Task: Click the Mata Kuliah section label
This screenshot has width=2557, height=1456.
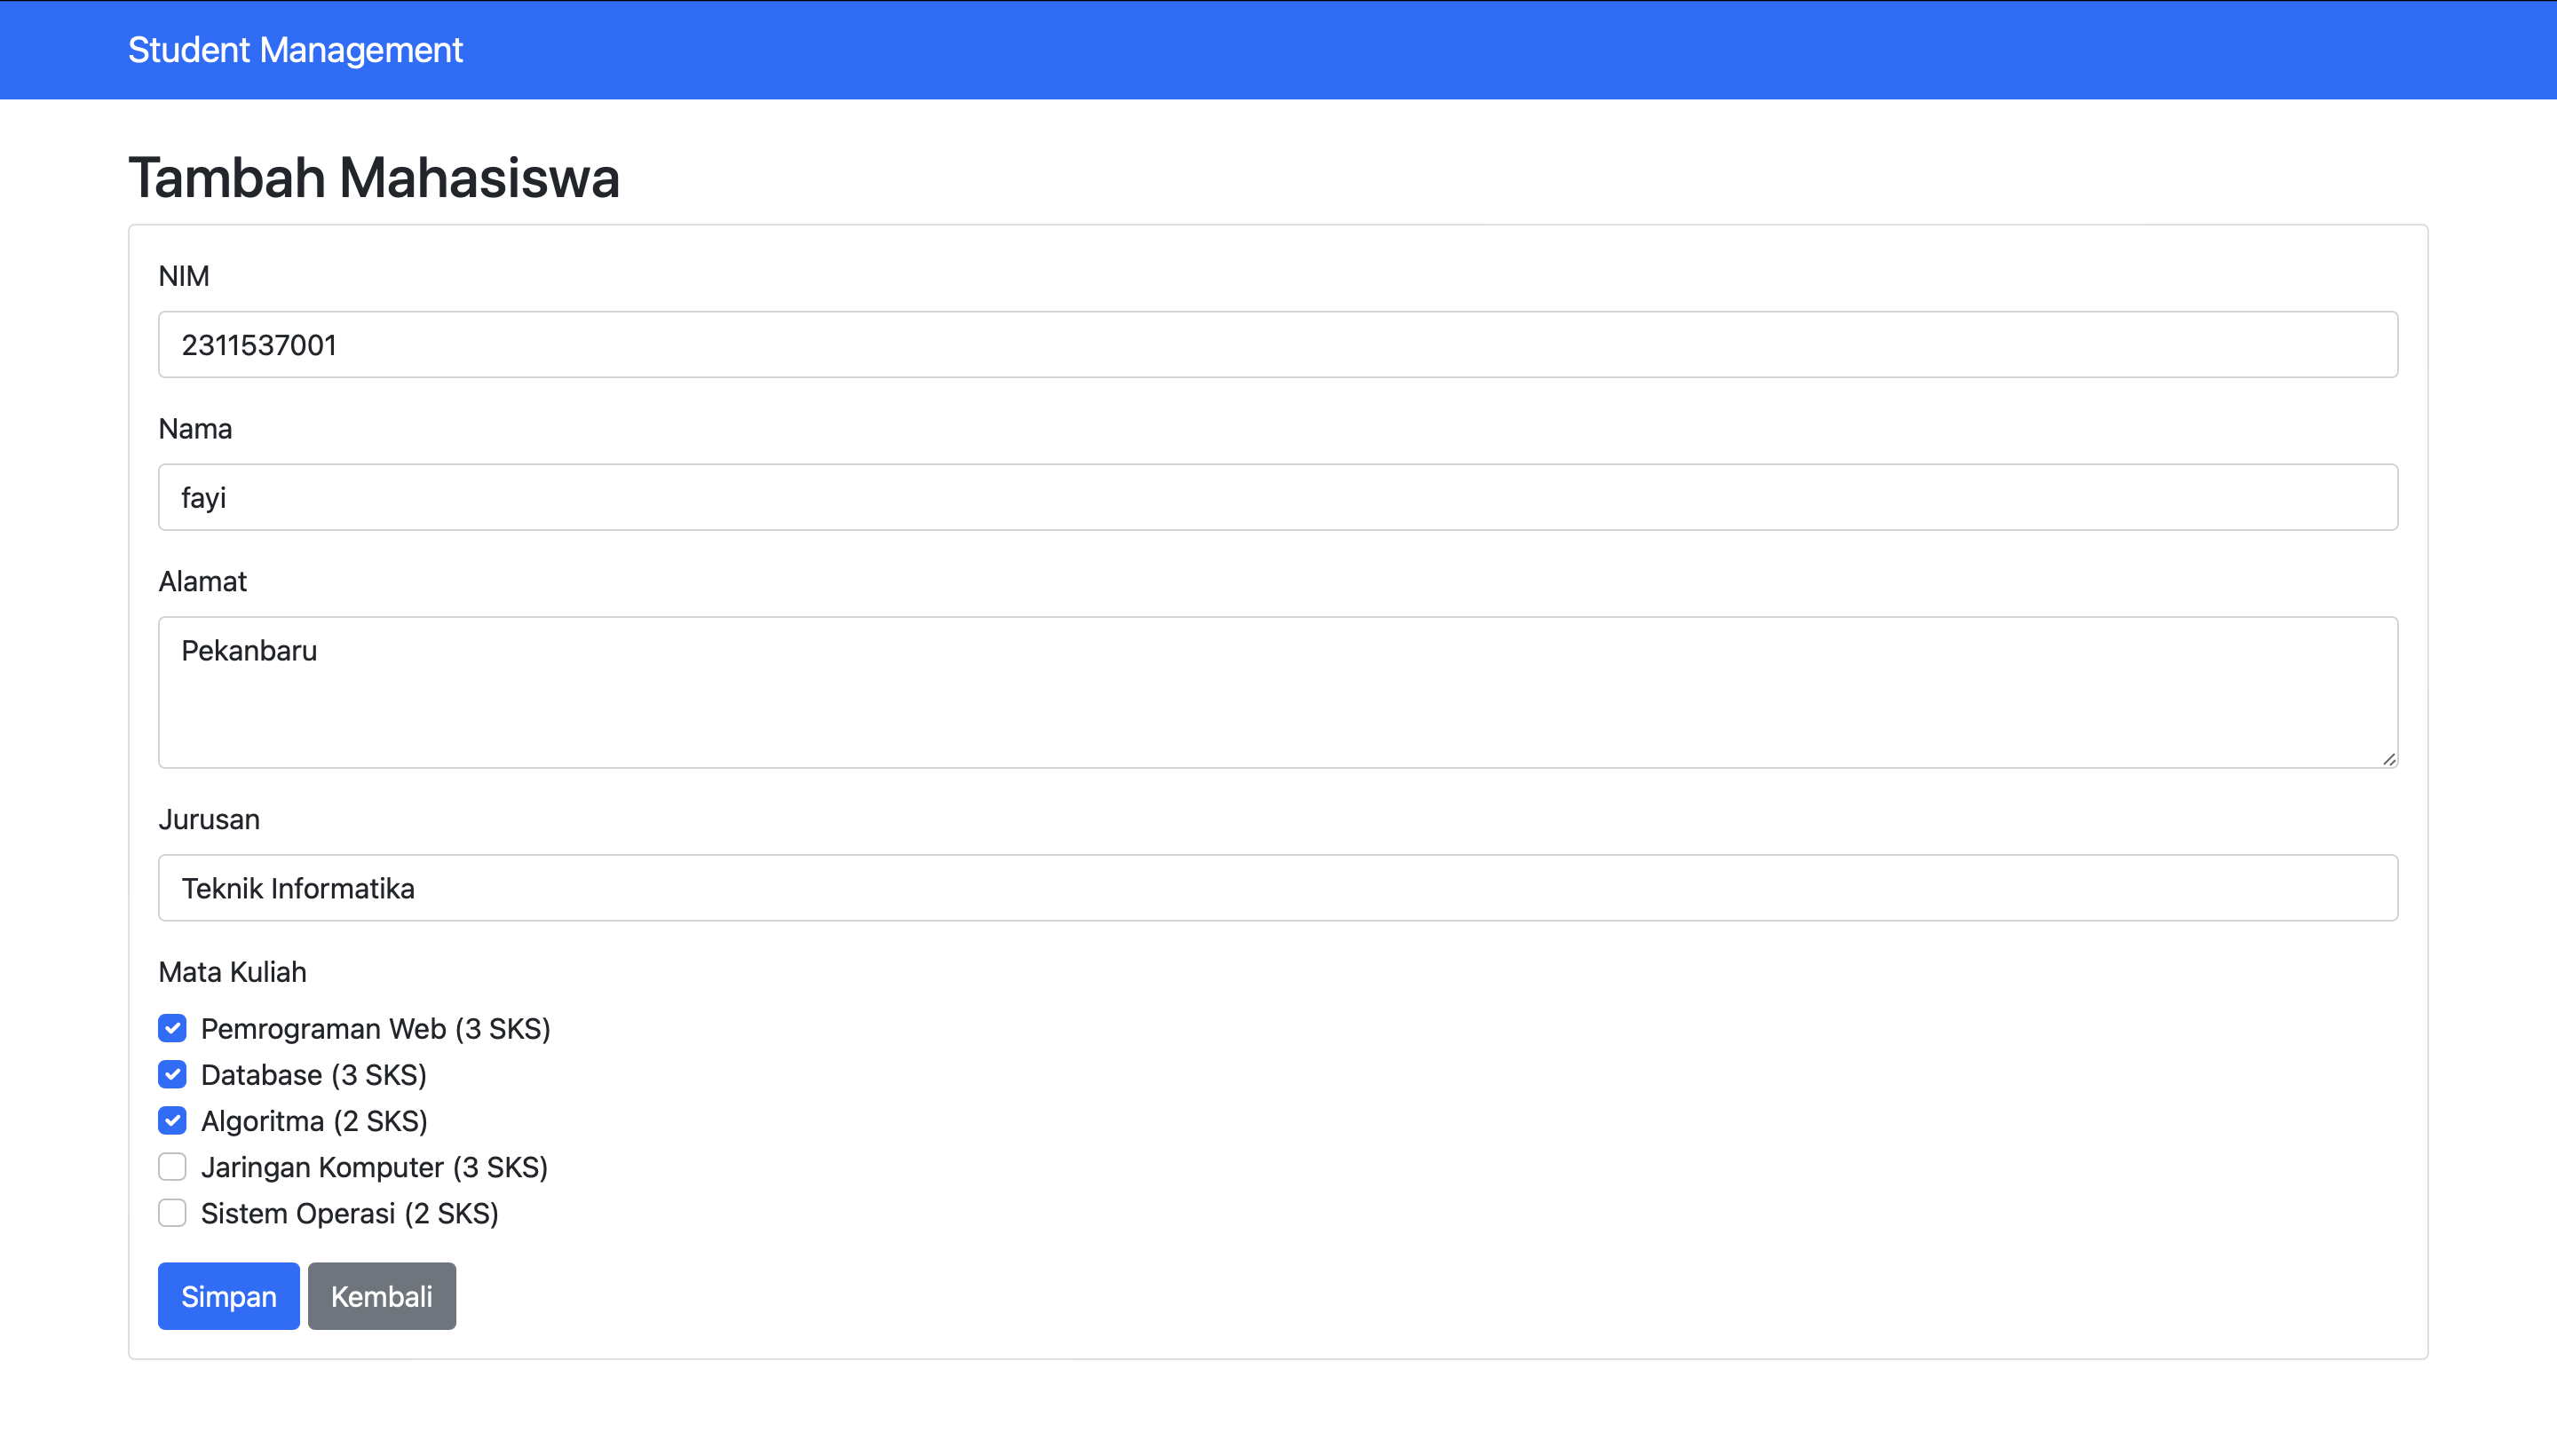Action: (232, 972)
